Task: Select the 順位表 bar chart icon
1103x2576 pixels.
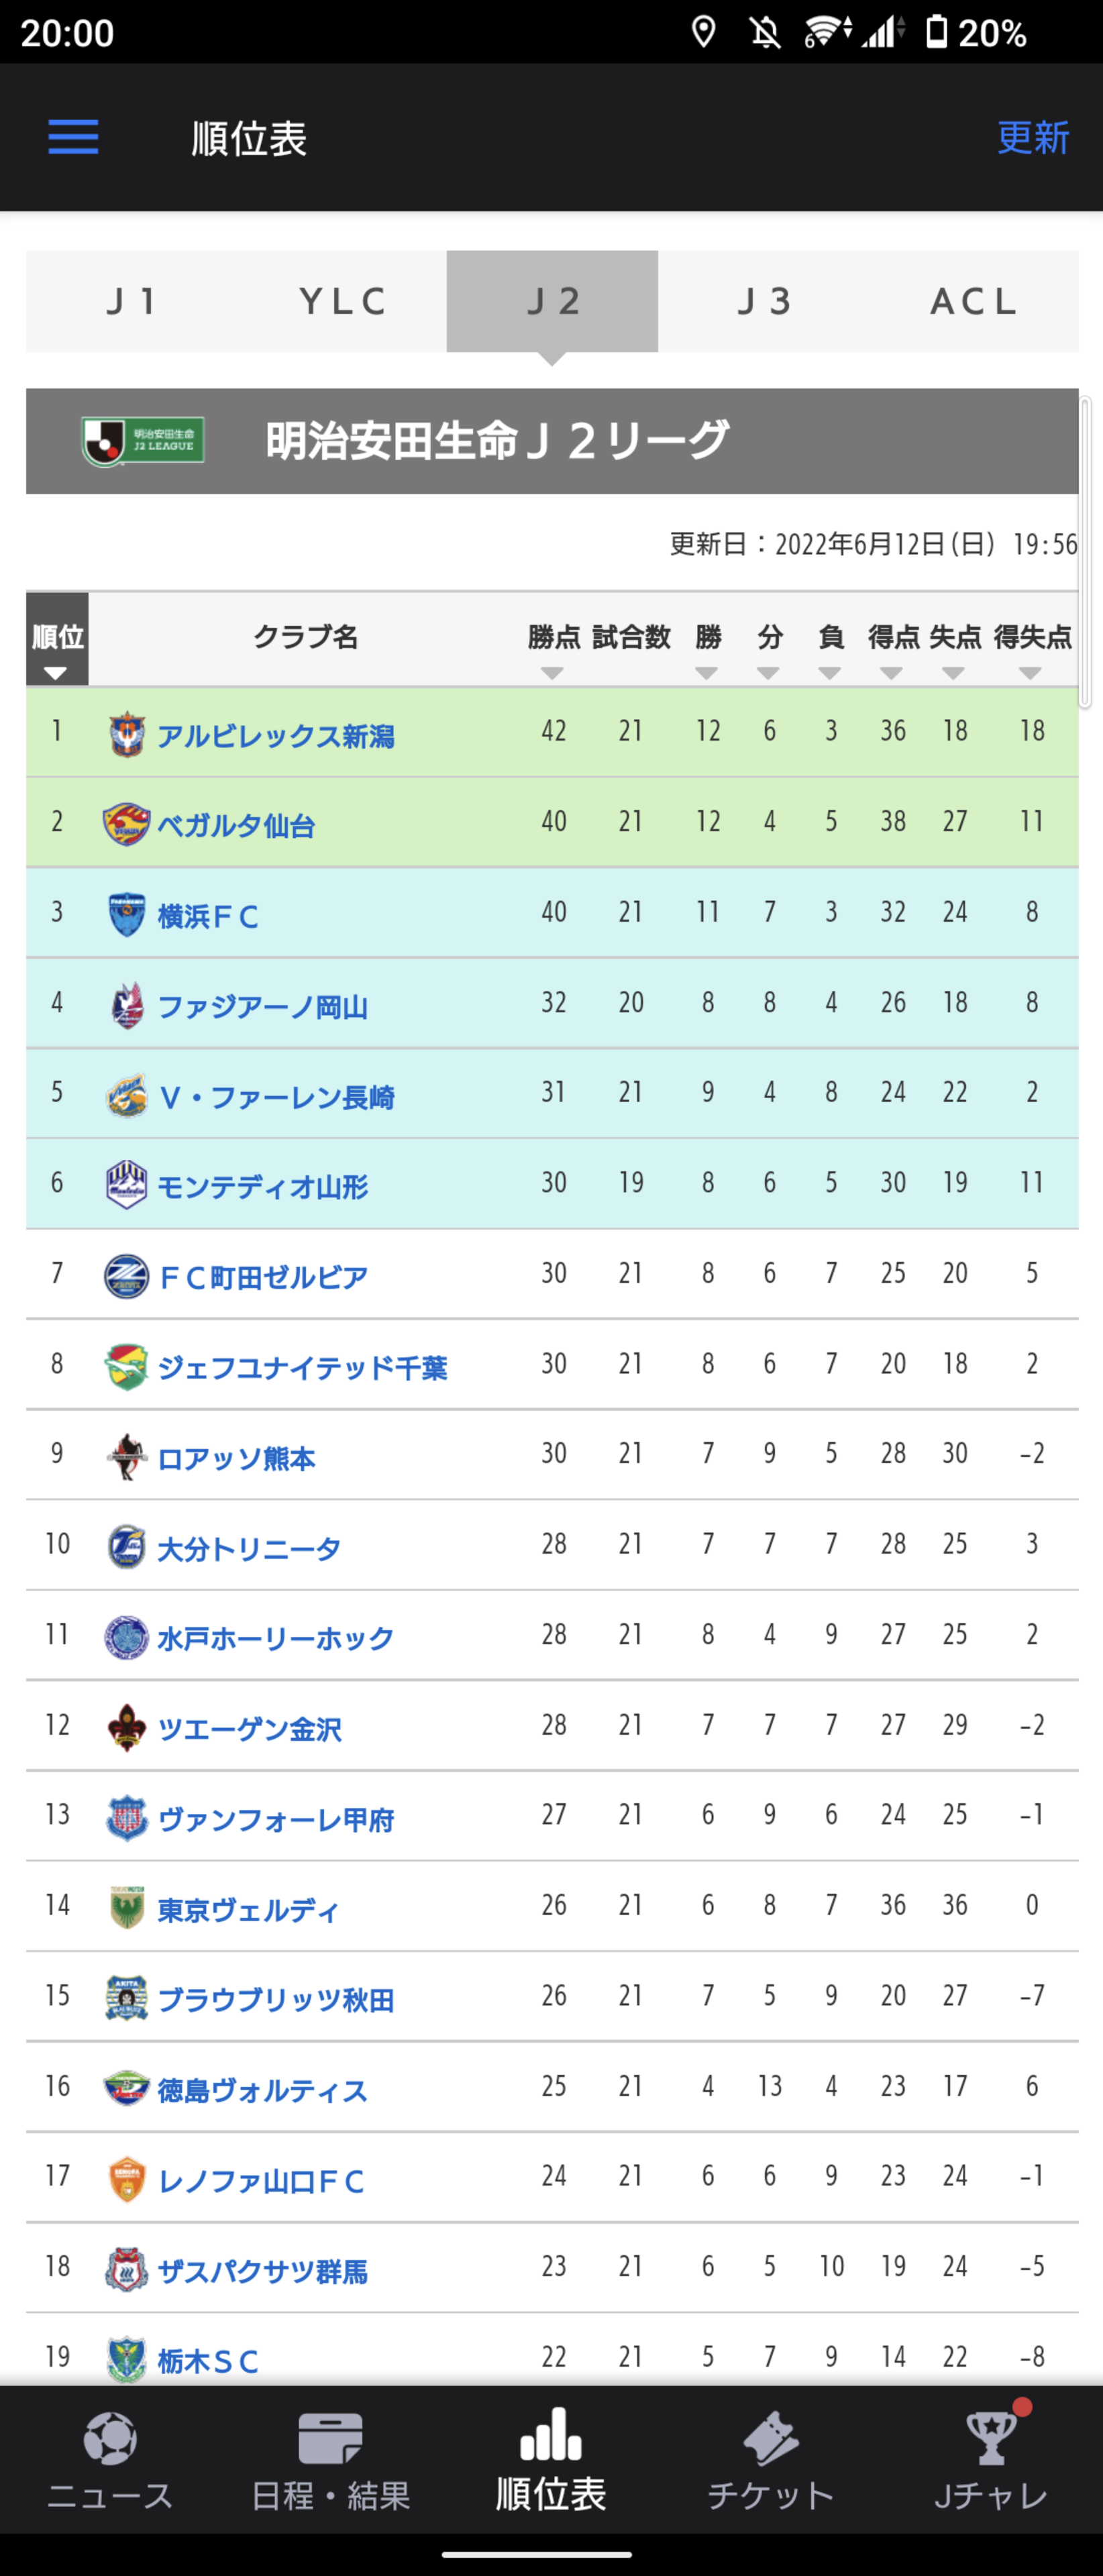Action: tap(551, 2433)
